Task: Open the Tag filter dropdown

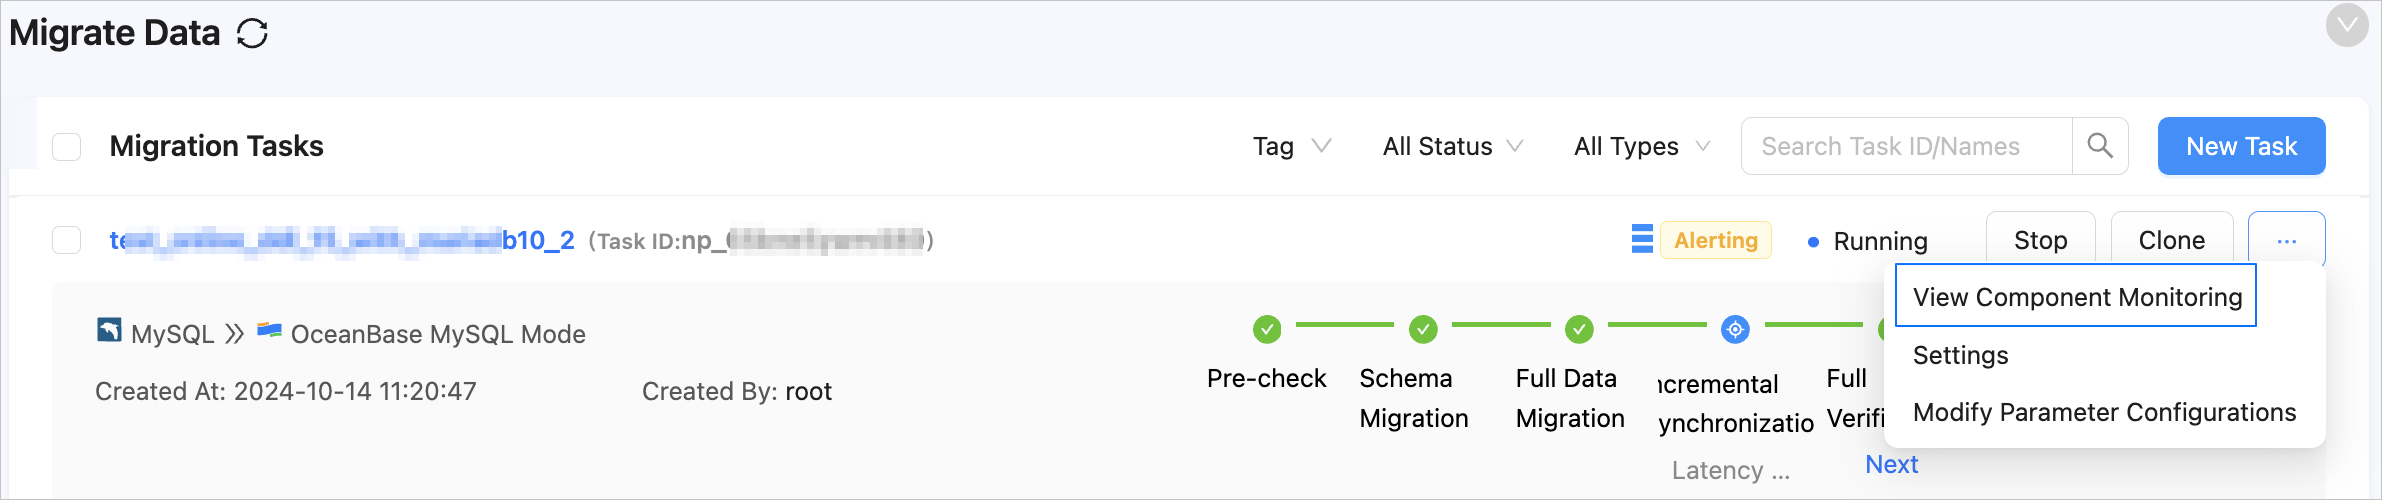Action: 1291,146
